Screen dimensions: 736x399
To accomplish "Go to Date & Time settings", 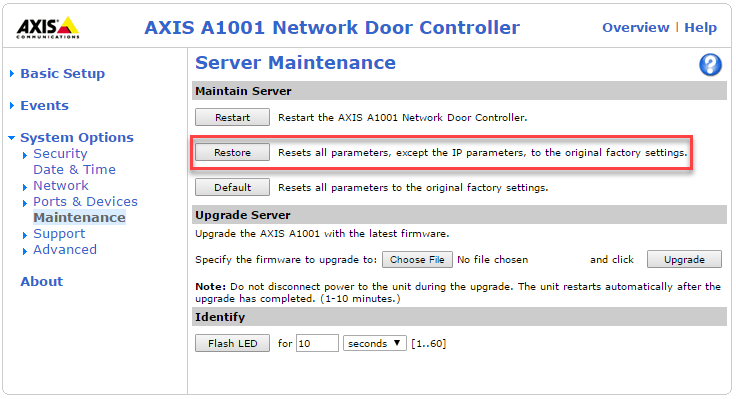I will point(74,170).
